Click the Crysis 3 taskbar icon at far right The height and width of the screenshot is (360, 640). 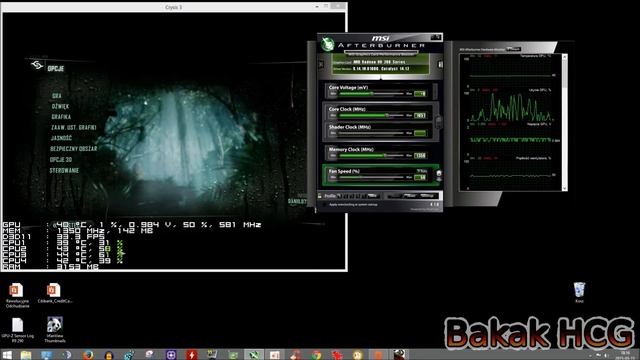point(399,355)
